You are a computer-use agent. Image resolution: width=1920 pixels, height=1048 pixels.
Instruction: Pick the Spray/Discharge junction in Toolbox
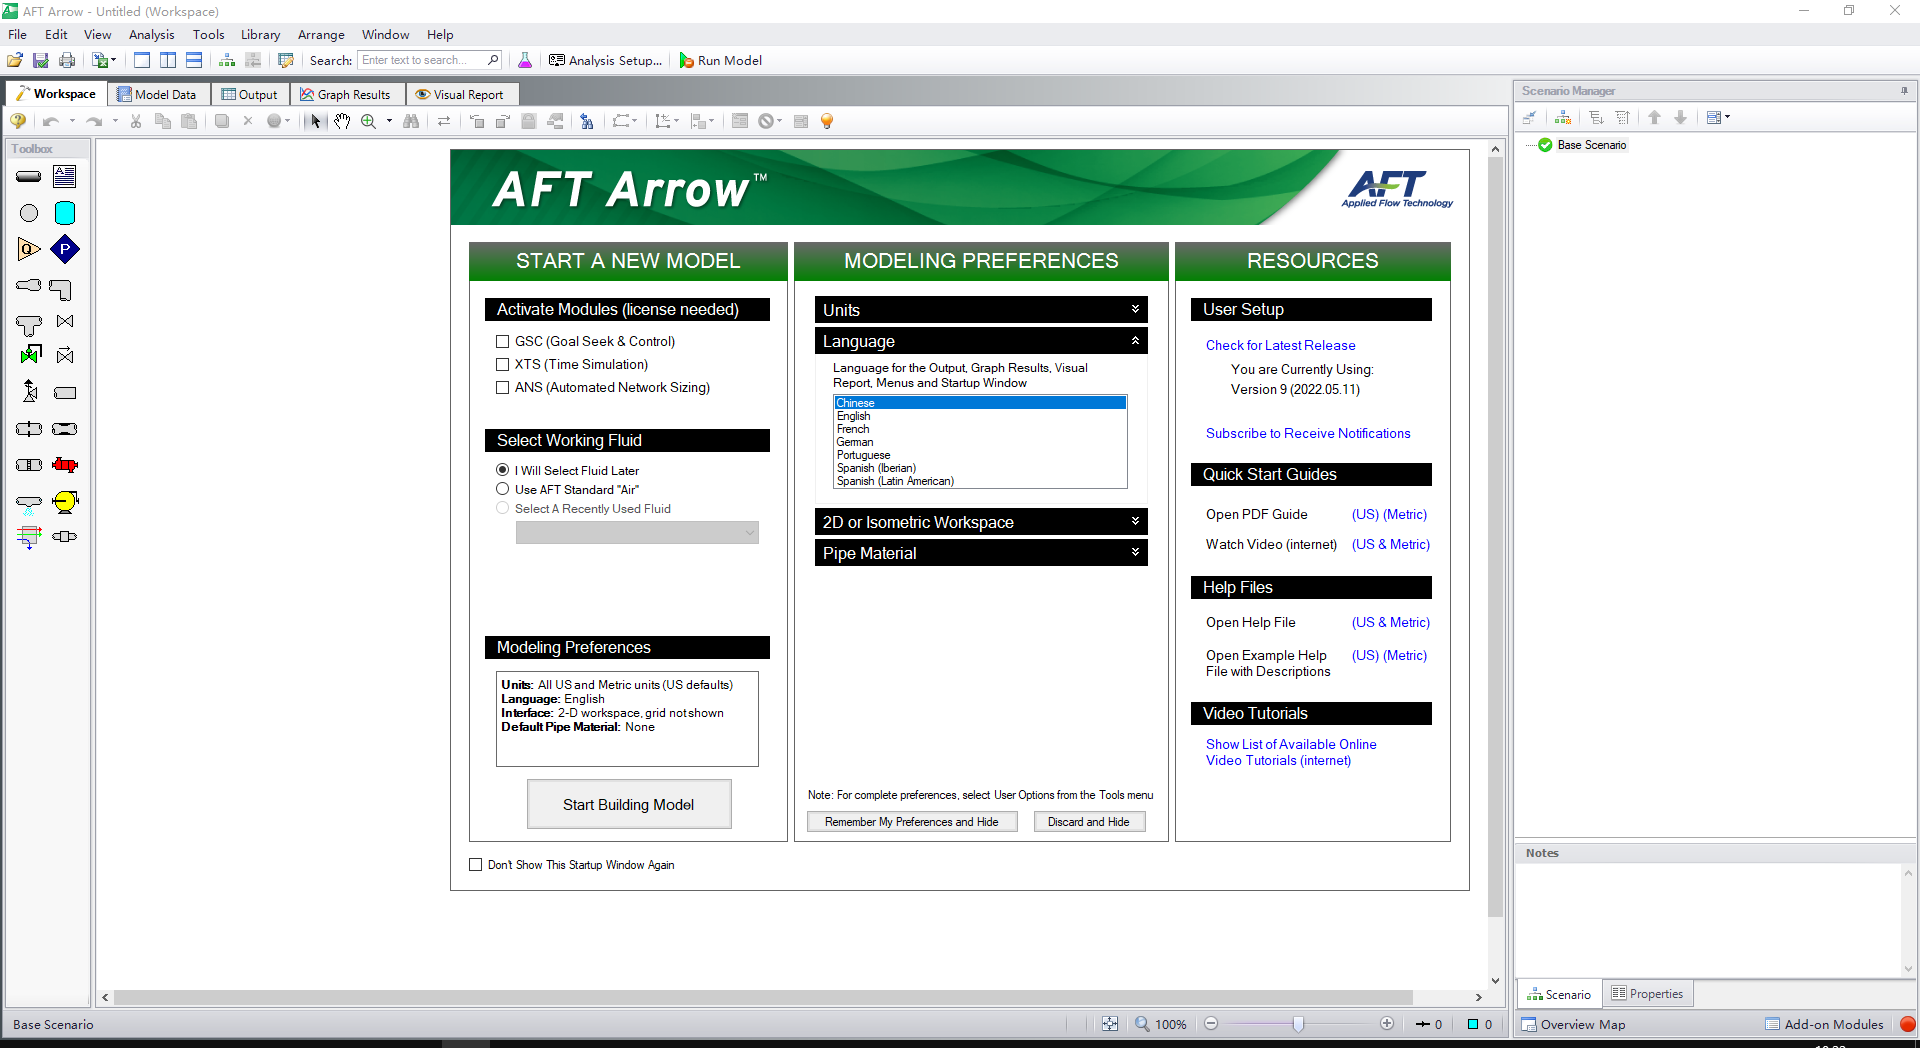(x=29, y=503)
